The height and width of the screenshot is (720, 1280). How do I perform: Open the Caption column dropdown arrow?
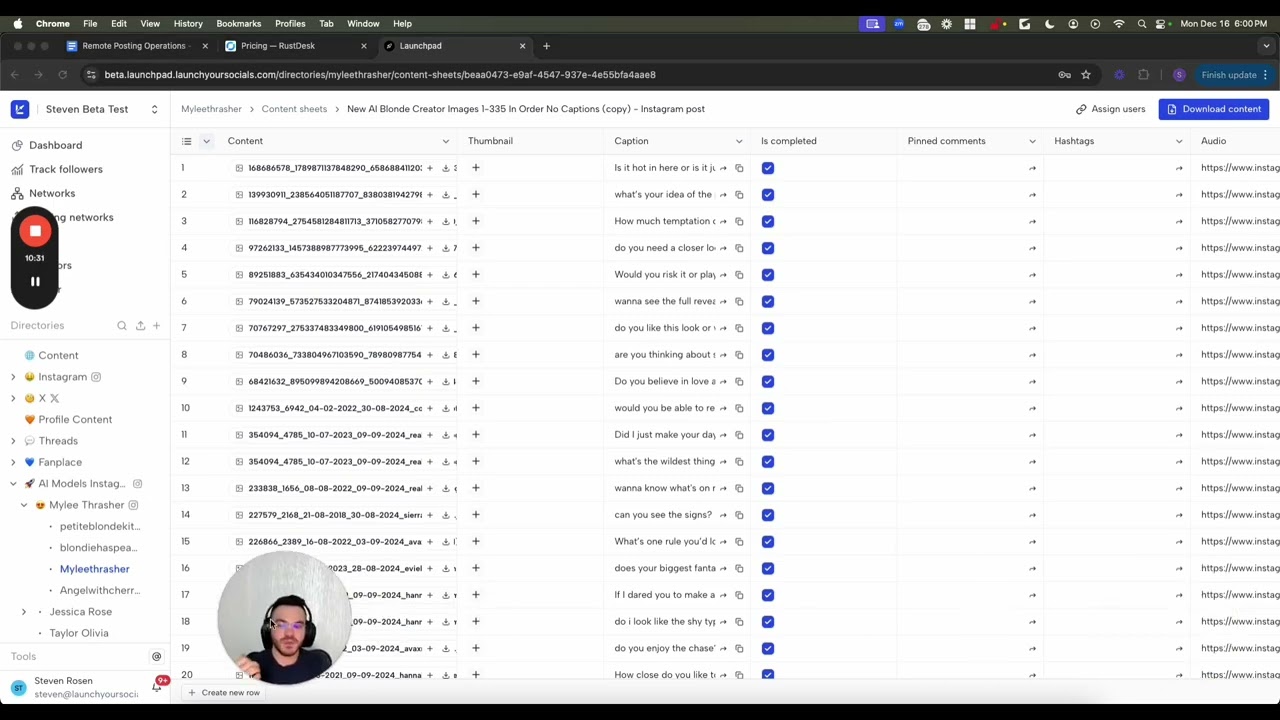(739, 141)
